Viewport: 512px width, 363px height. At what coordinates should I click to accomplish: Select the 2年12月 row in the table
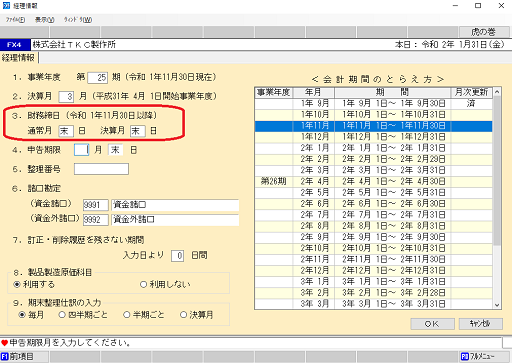click(374, 270)
